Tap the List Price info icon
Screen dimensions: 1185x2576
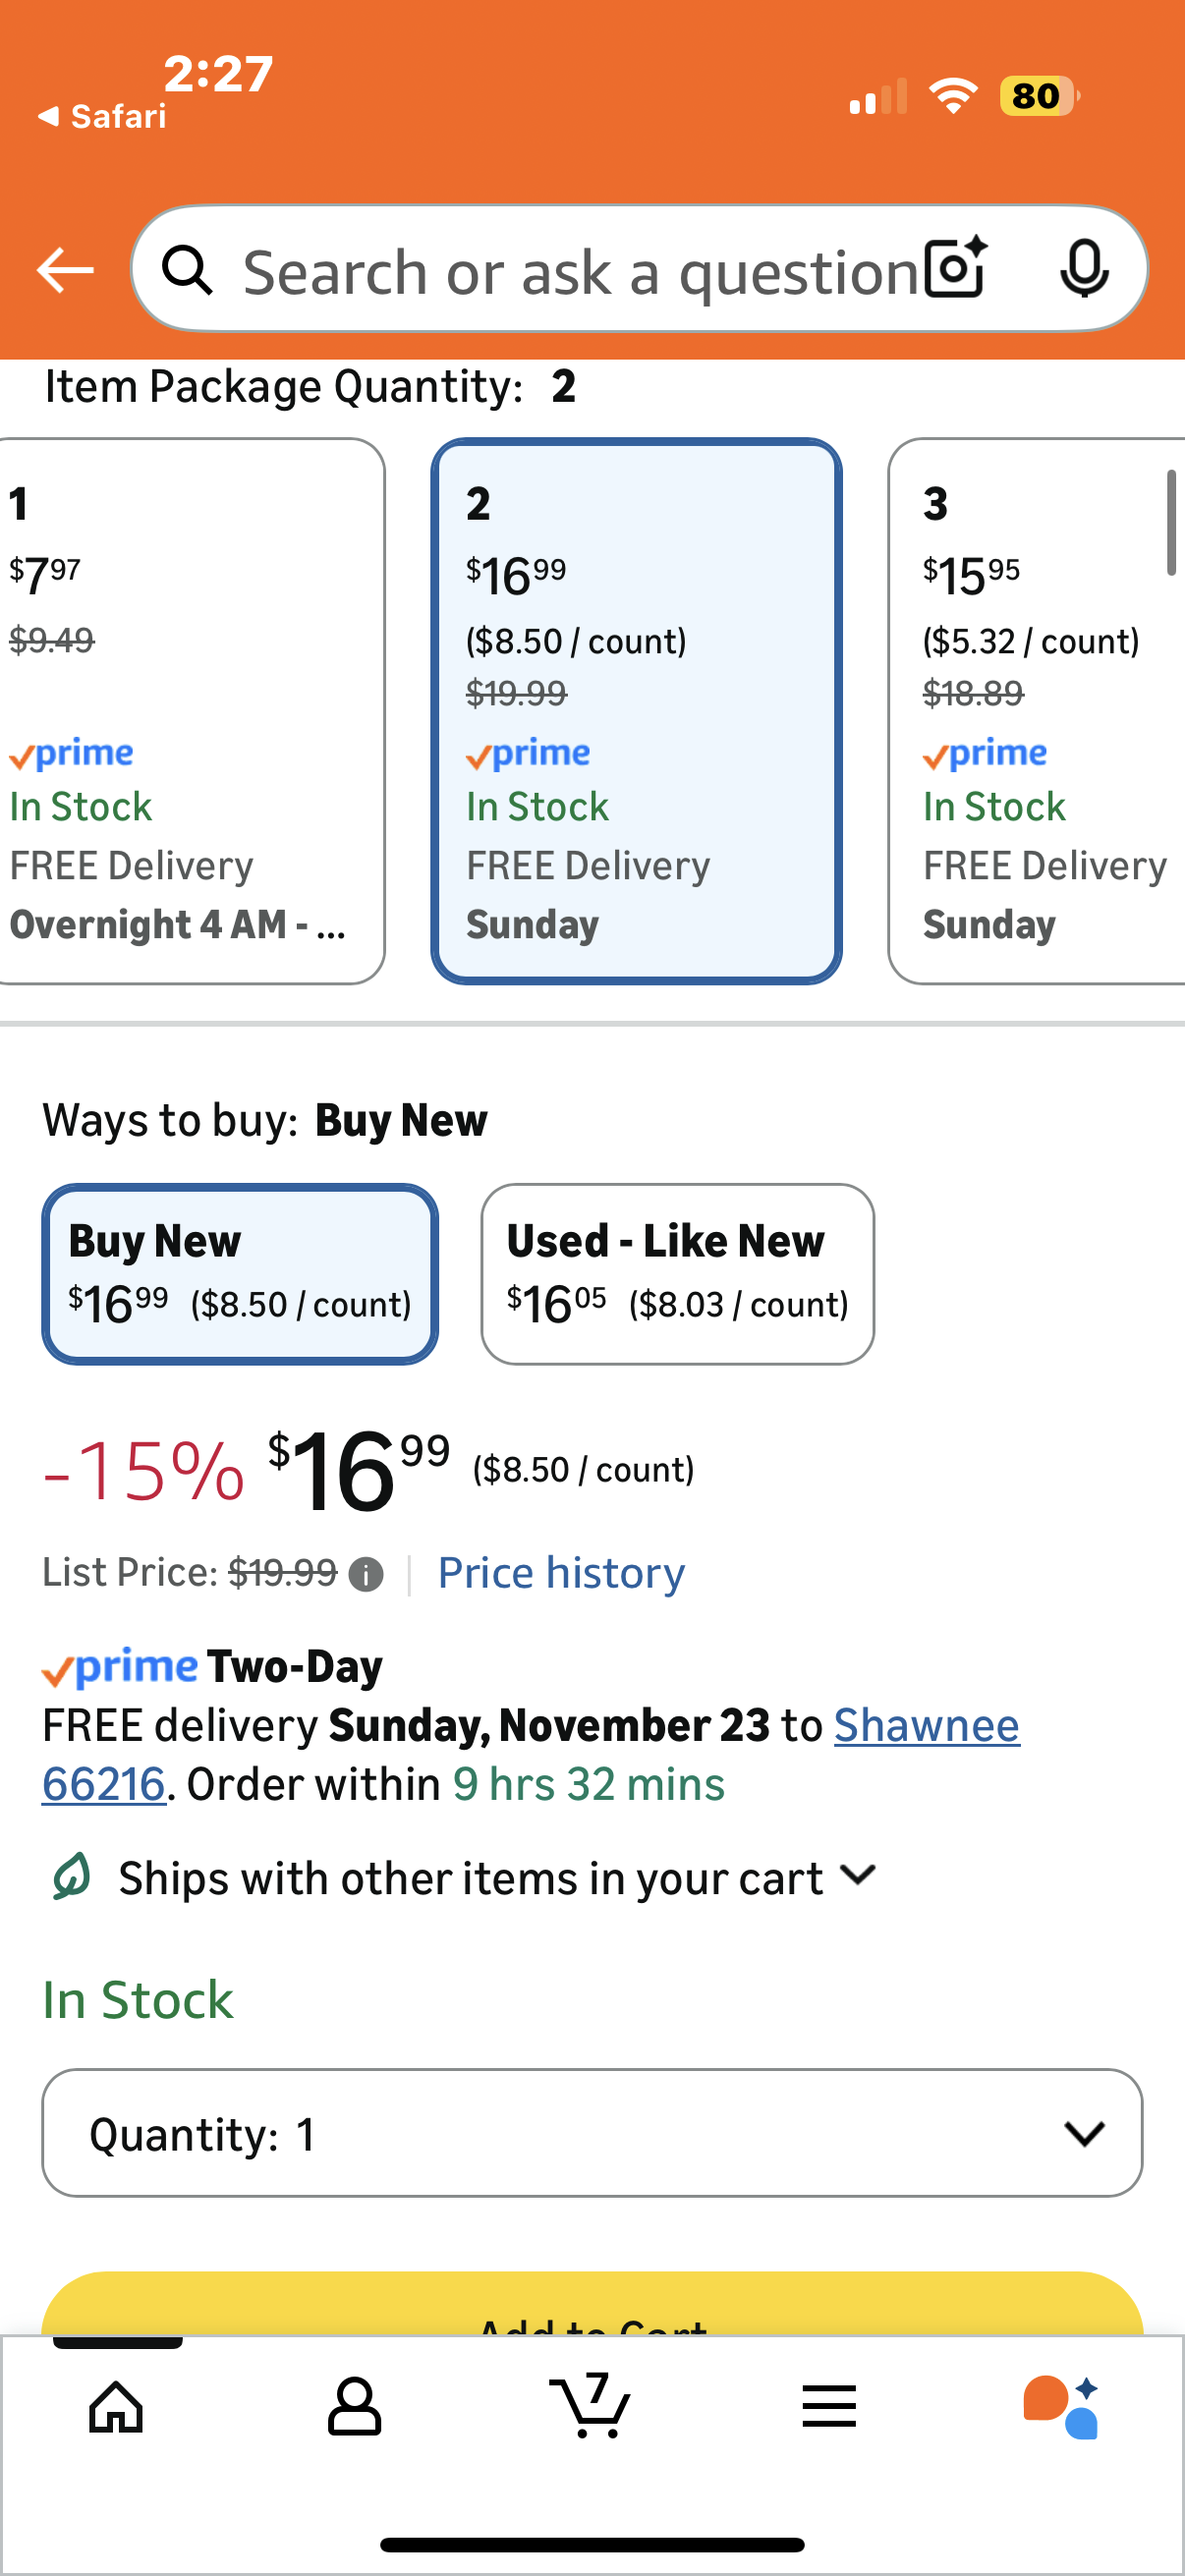(366, 1575)
